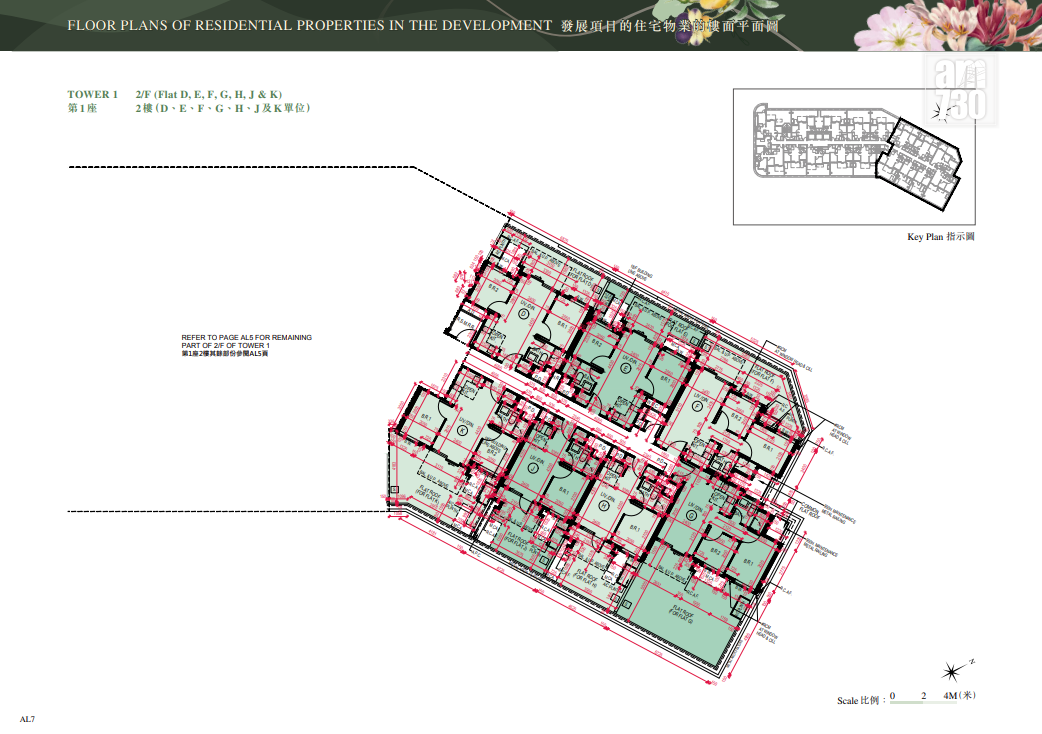Click the 2/F flat list subtitle
This screenshot has height=734, width=1042.
pyautogui.click(x=209, y=94)
